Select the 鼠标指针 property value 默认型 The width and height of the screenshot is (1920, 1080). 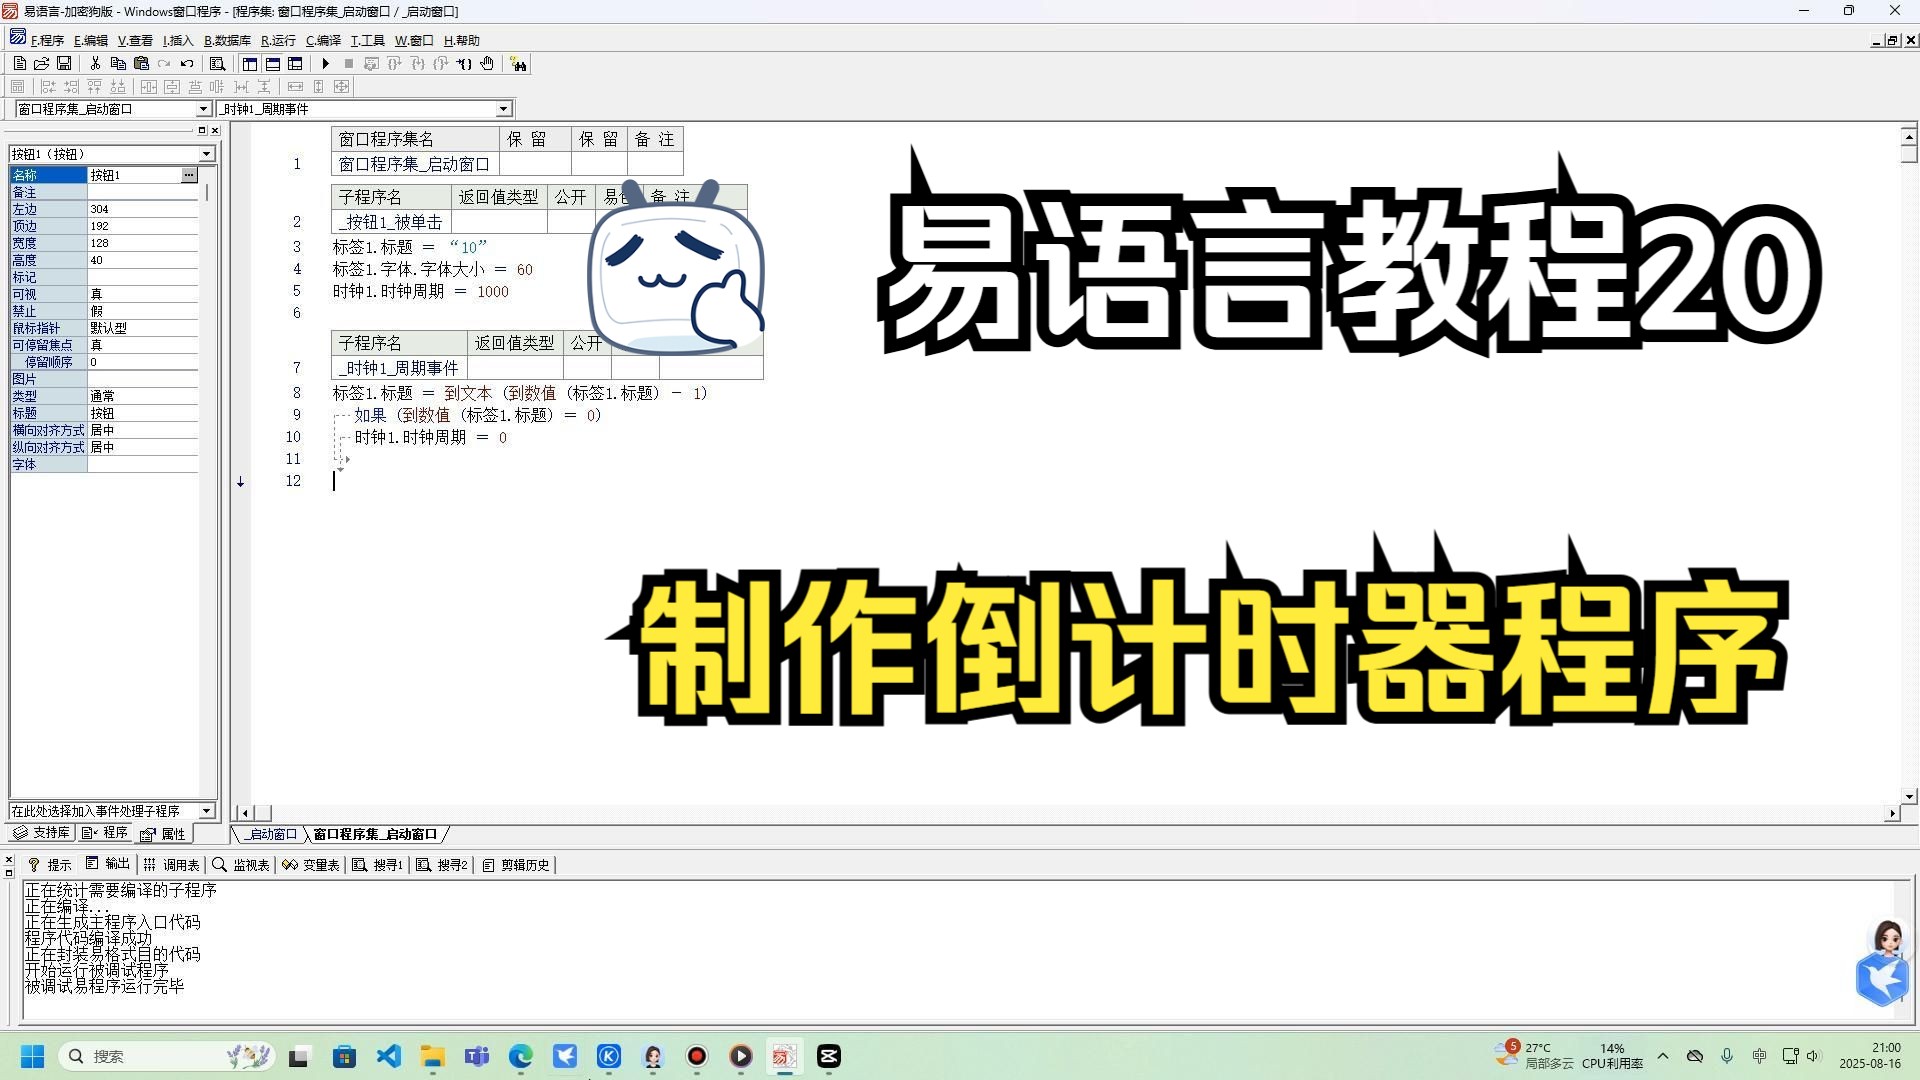pos(143,328)
